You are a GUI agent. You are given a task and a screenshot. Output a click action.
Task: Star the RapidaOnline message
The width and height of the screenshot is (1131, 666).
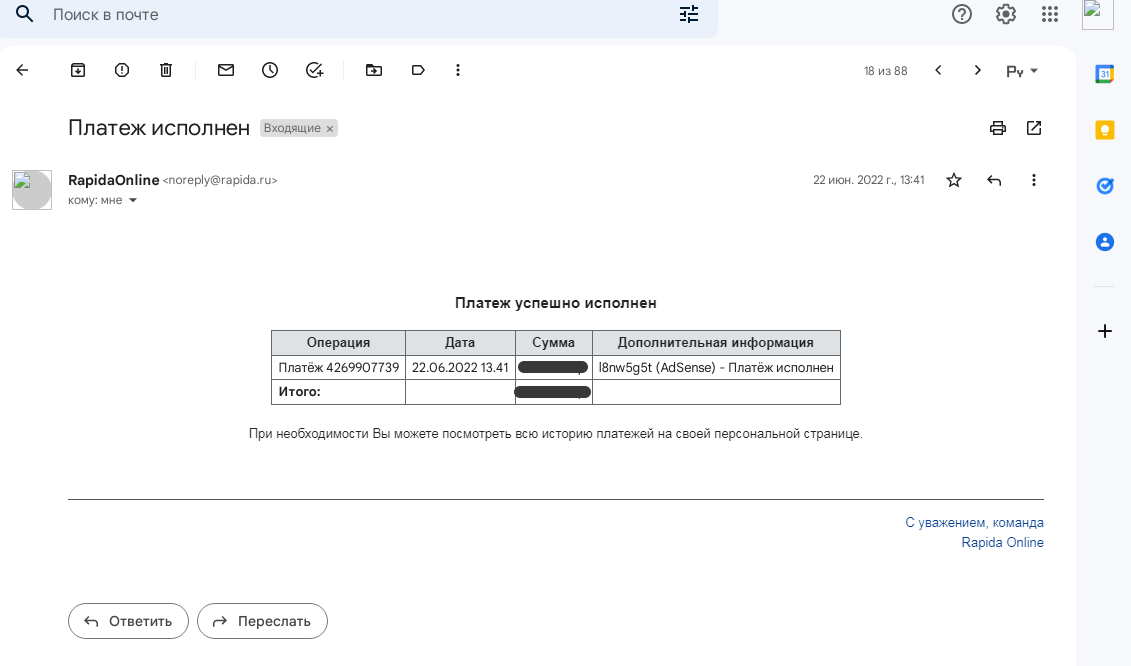pyautogui.click(x=954, y=180)
